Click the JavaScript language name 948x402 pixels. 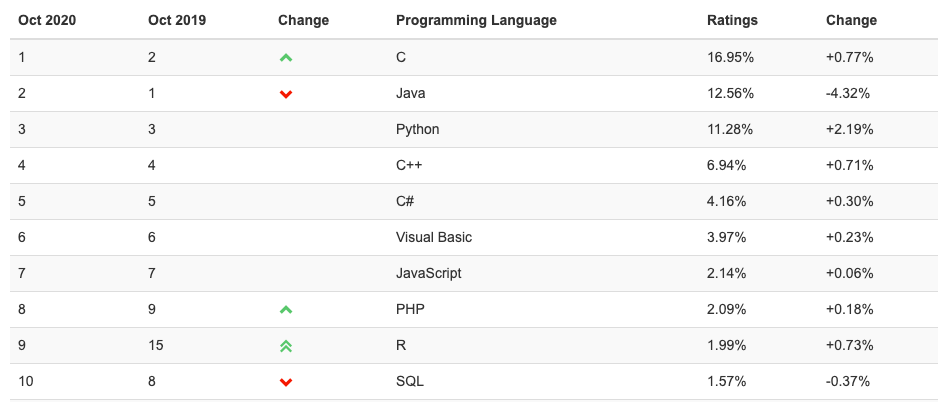tap(428, 273)
